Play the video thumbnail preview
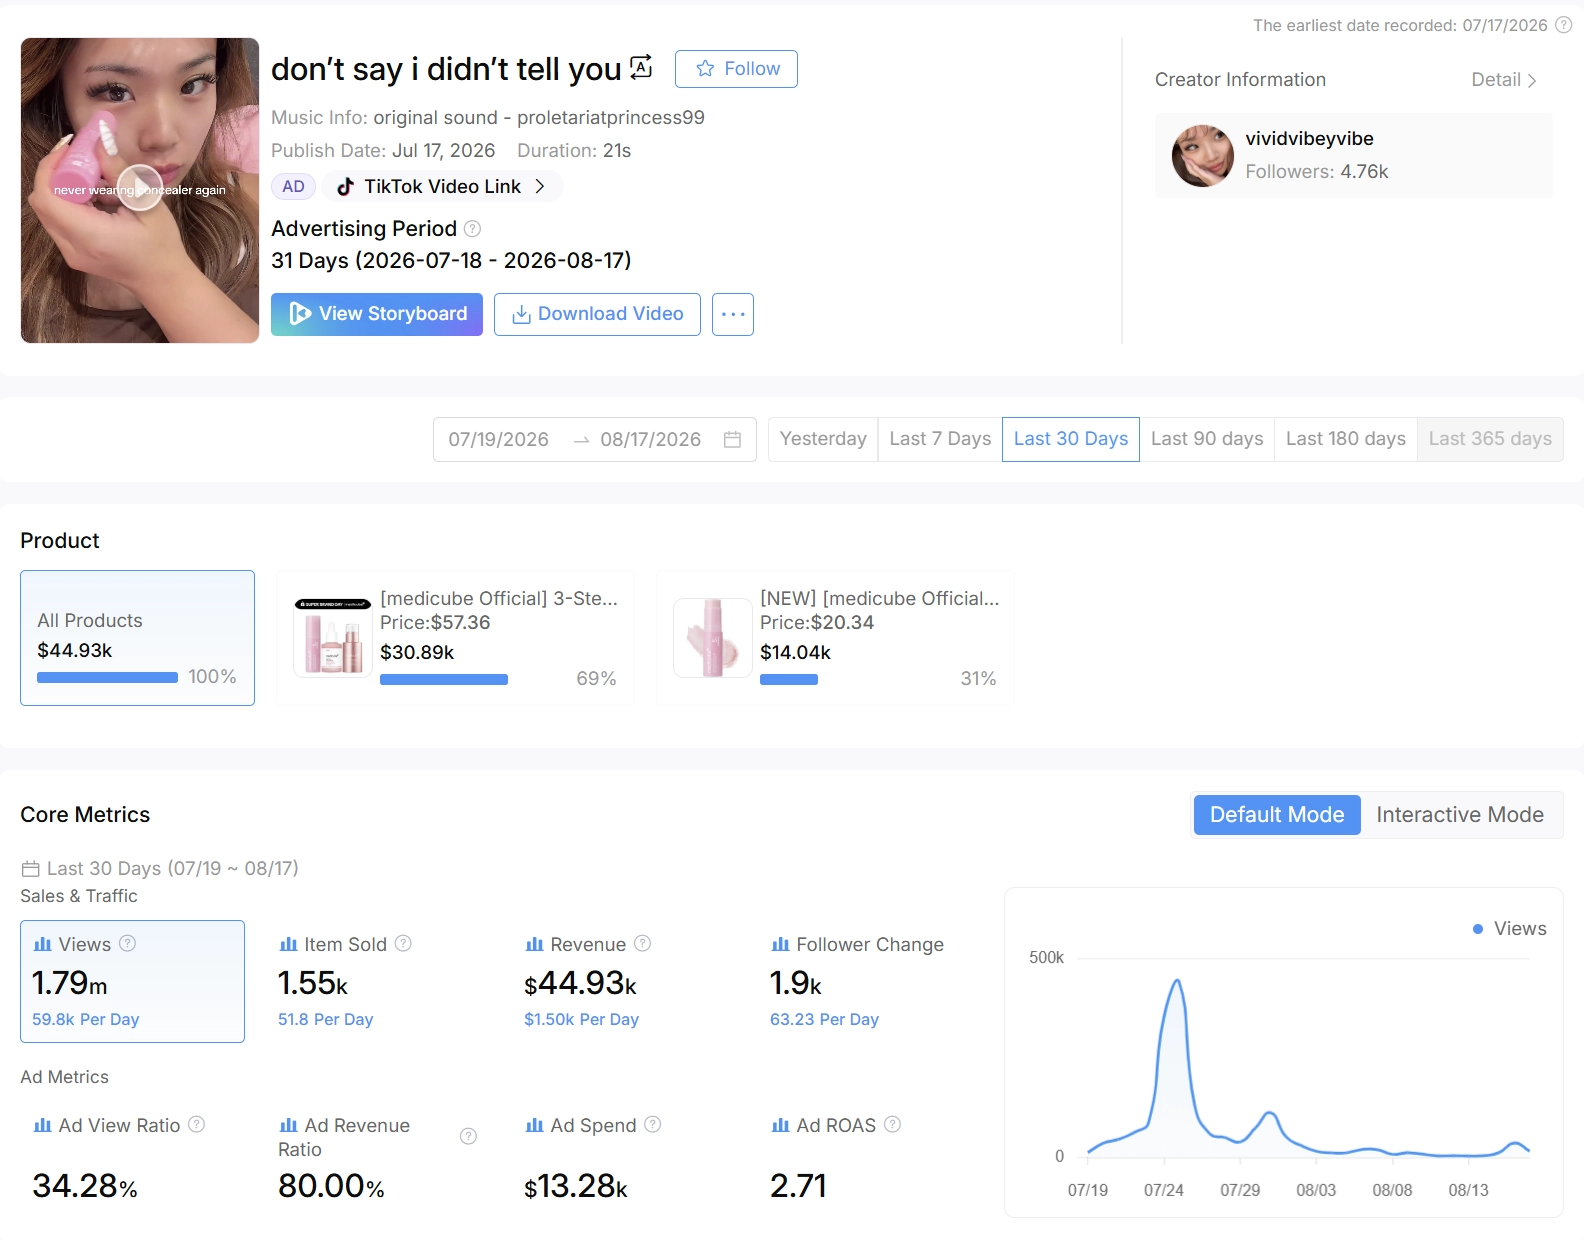 point(140,188)
